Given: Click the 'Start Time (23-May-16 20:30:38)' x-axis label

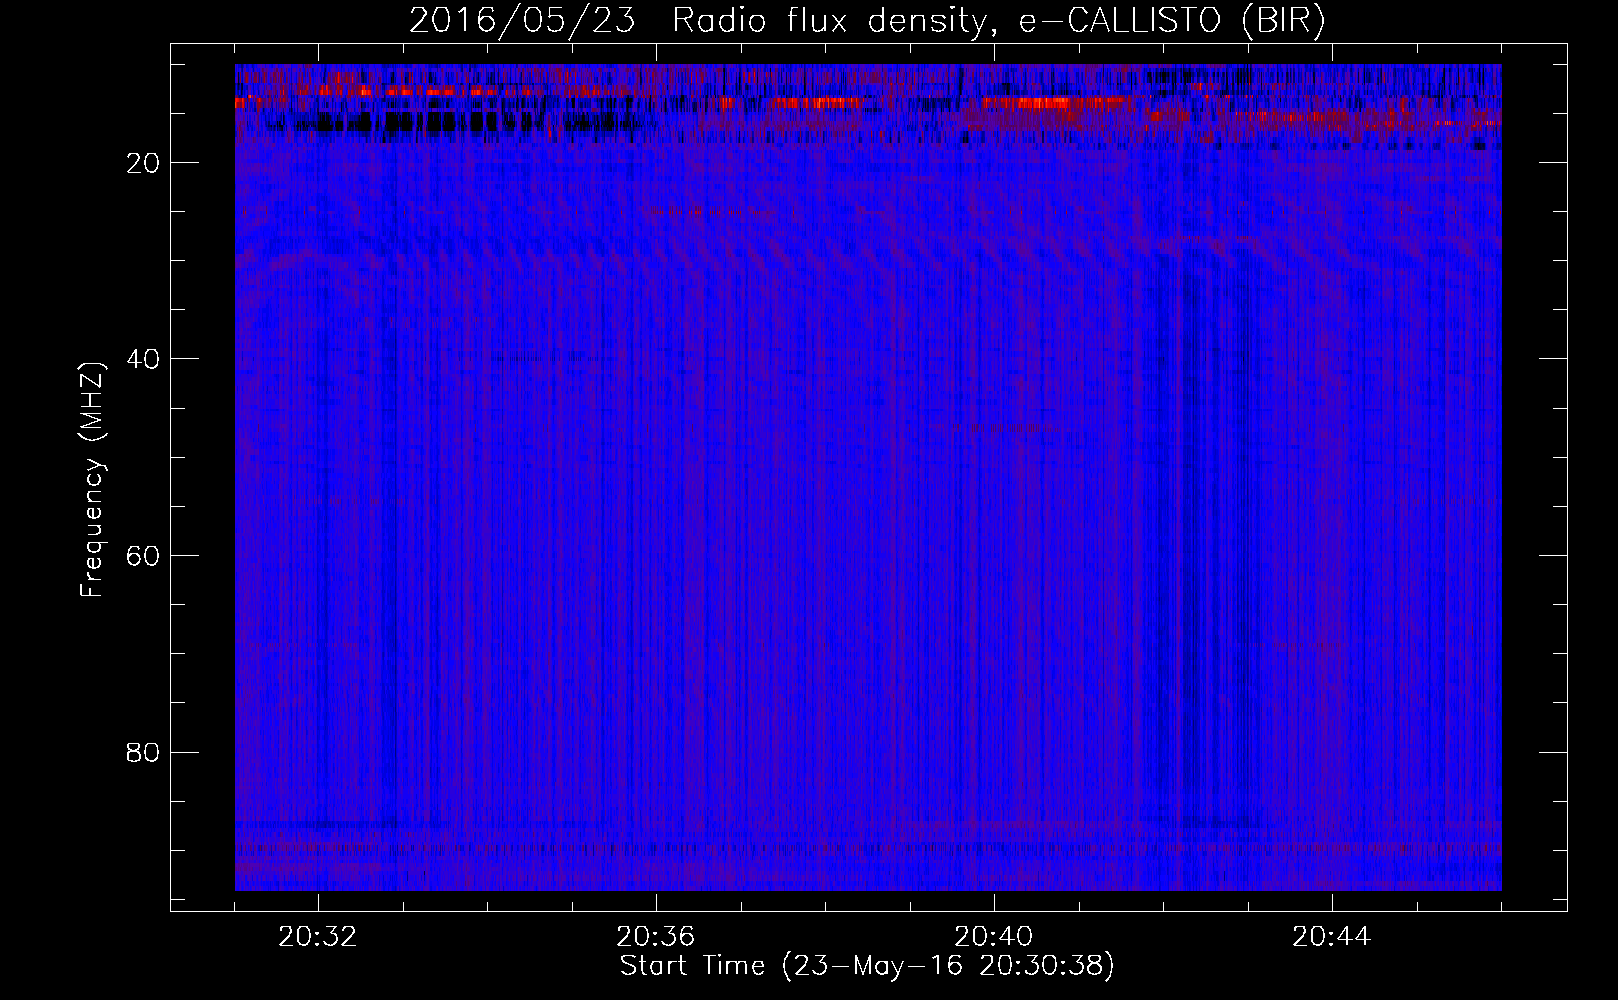Looking at the screenshot, I should 867,966.
